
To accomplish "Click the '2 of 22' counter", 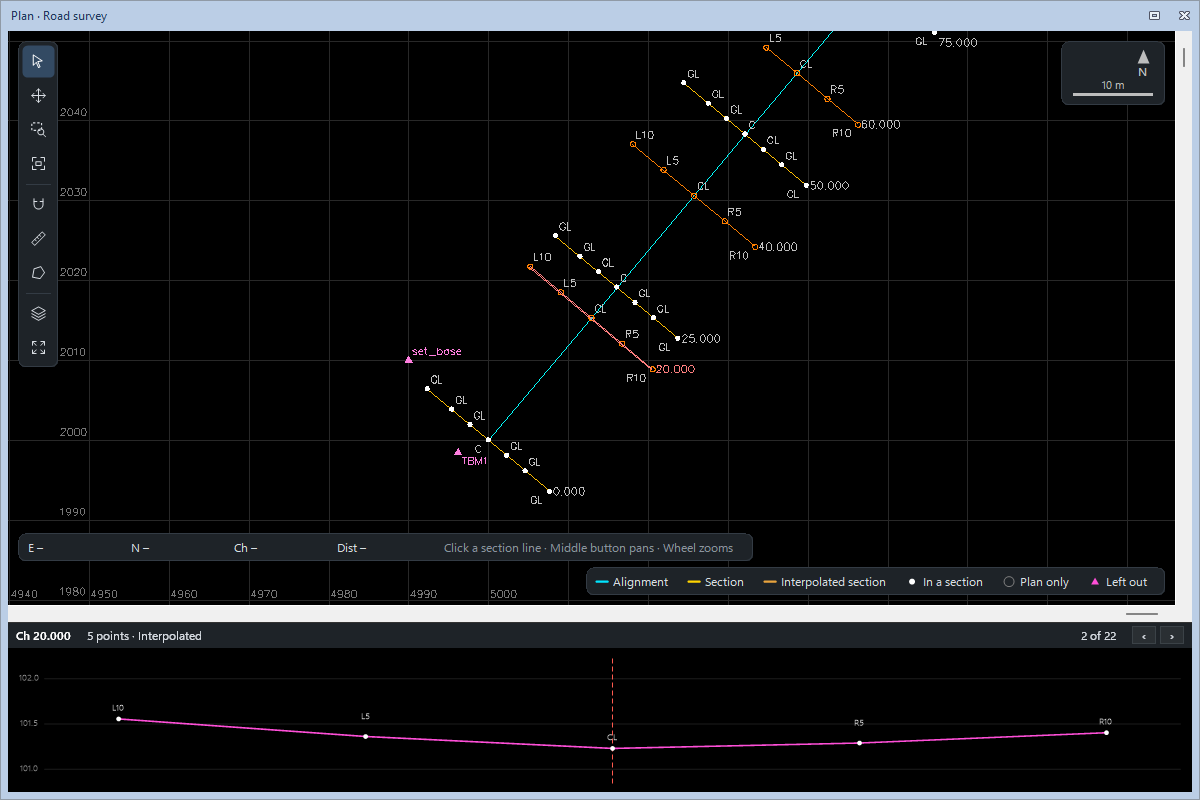I will [x=1098, y=636].
